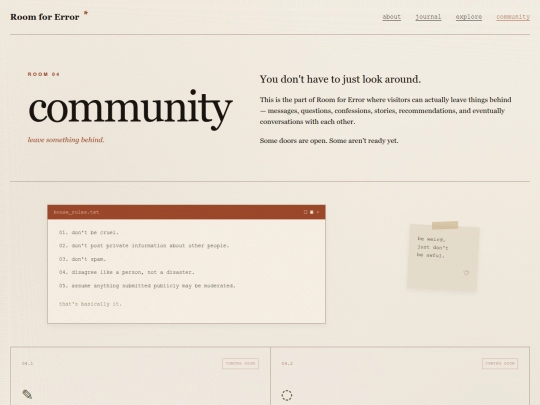Go to the about page
540x405 pixels.
[x=392, y=17]
